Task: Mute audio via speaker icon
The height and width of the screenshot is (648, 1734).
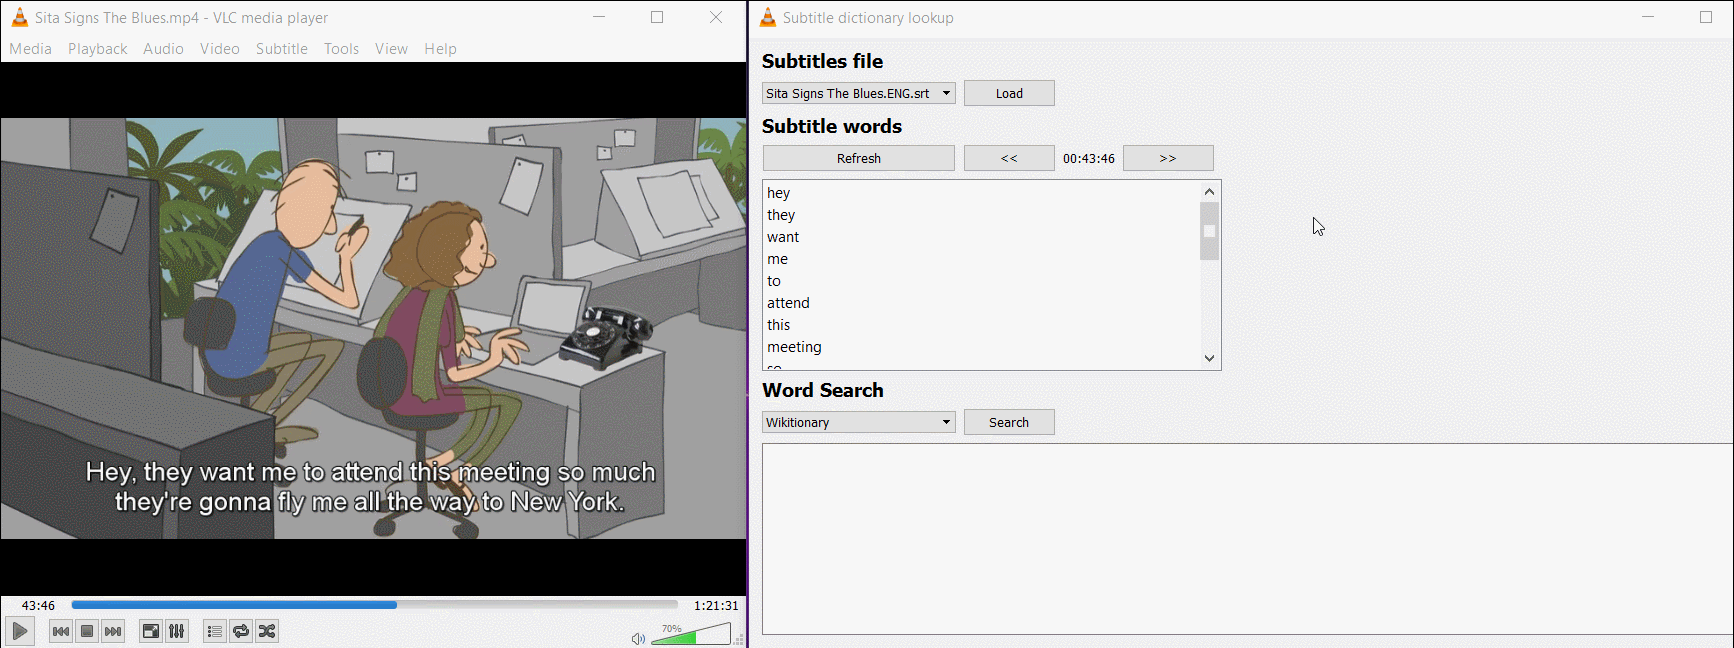Action: pyautogui.click(x=638, y=638)
